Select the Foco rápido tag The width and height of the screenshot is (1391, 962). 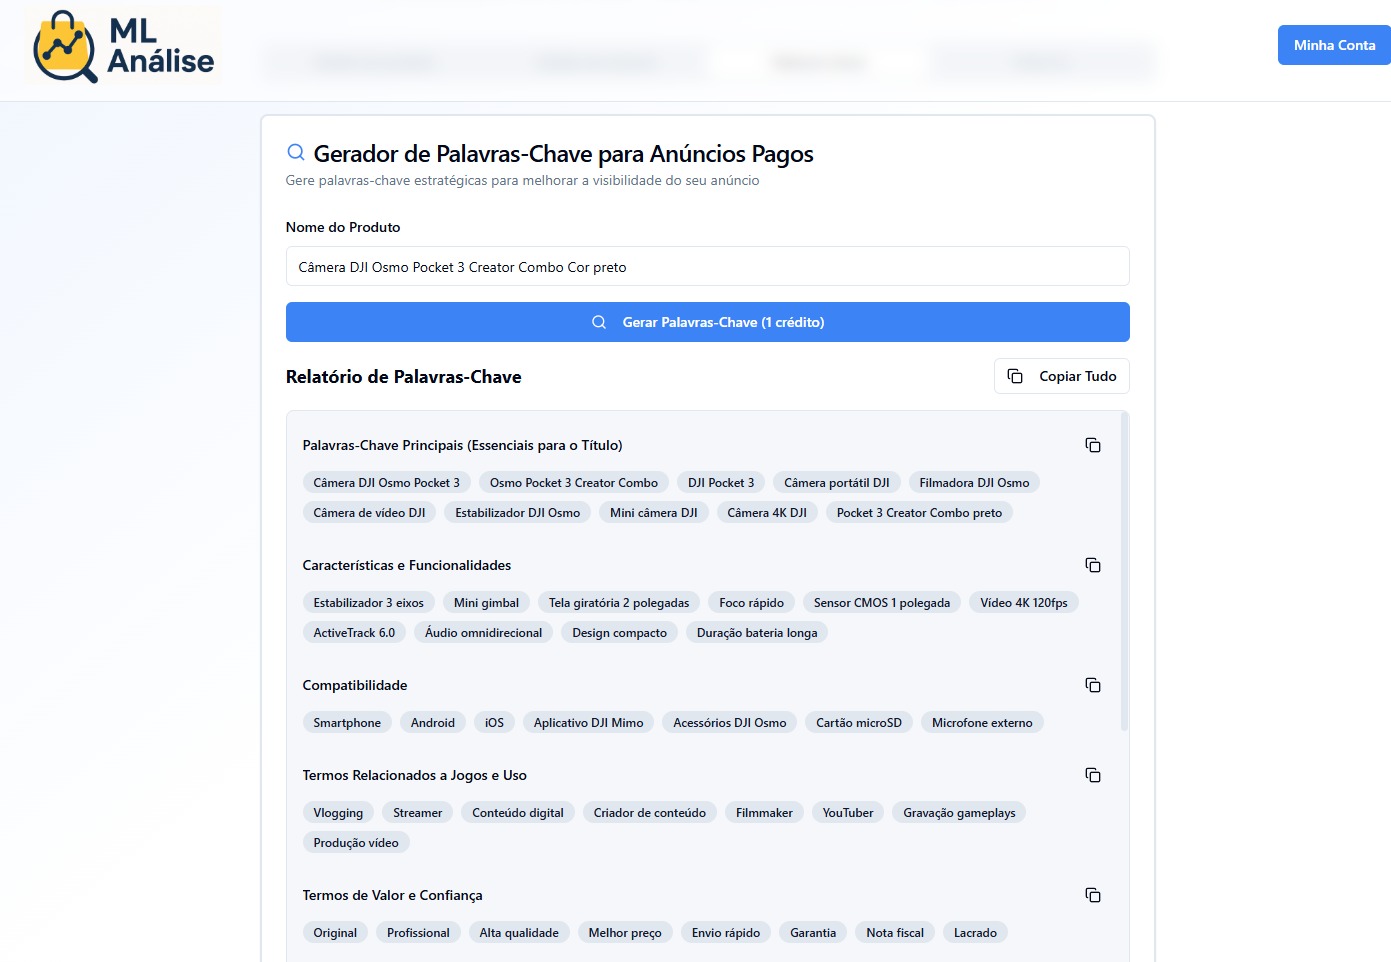(751, 603)
